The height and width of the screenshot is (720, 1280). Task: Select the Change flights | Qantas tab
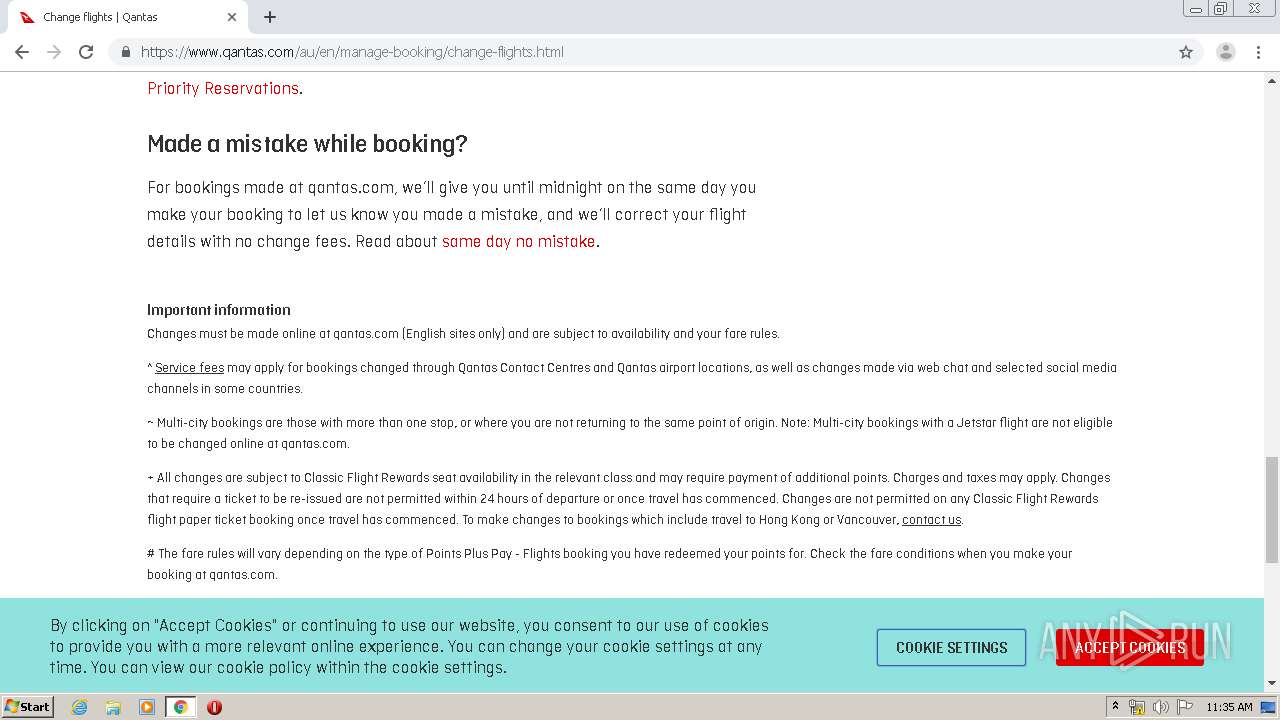(128, 17)
